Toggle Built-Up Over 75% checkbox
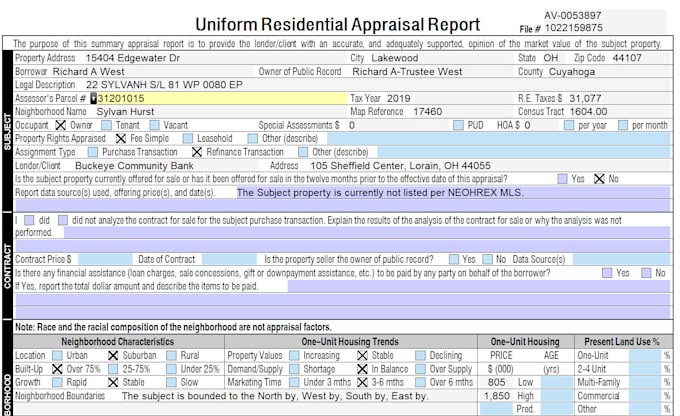Viewport: 680px width, 416px height. pyautogui.click(x=57, y=369)
